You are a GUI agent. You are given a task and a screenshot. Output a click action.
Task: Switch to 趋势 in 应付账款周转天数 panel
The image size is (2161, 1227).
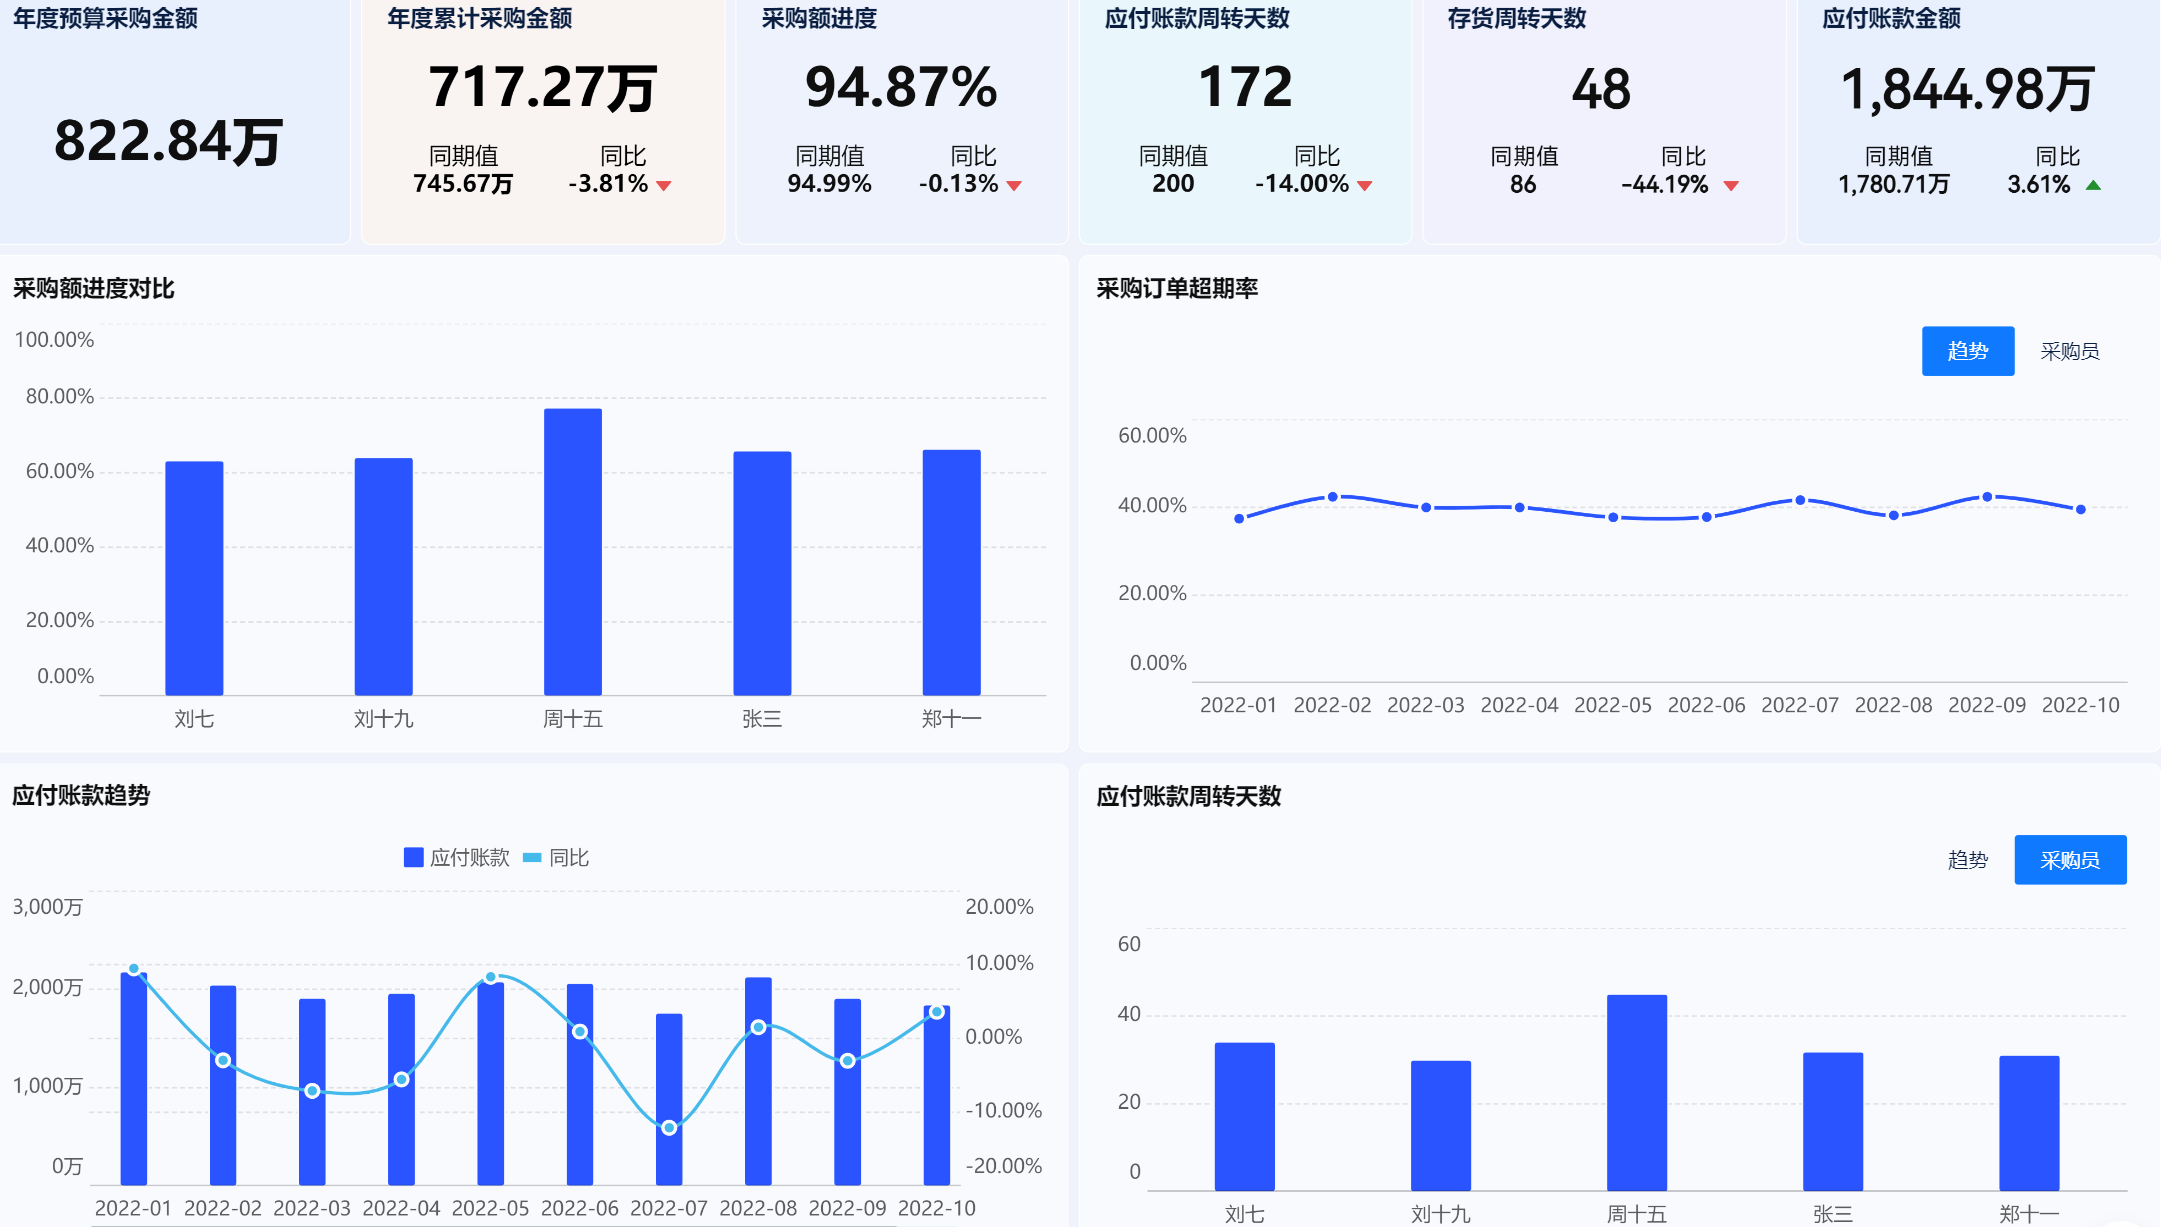click(x=1967, y=860)
